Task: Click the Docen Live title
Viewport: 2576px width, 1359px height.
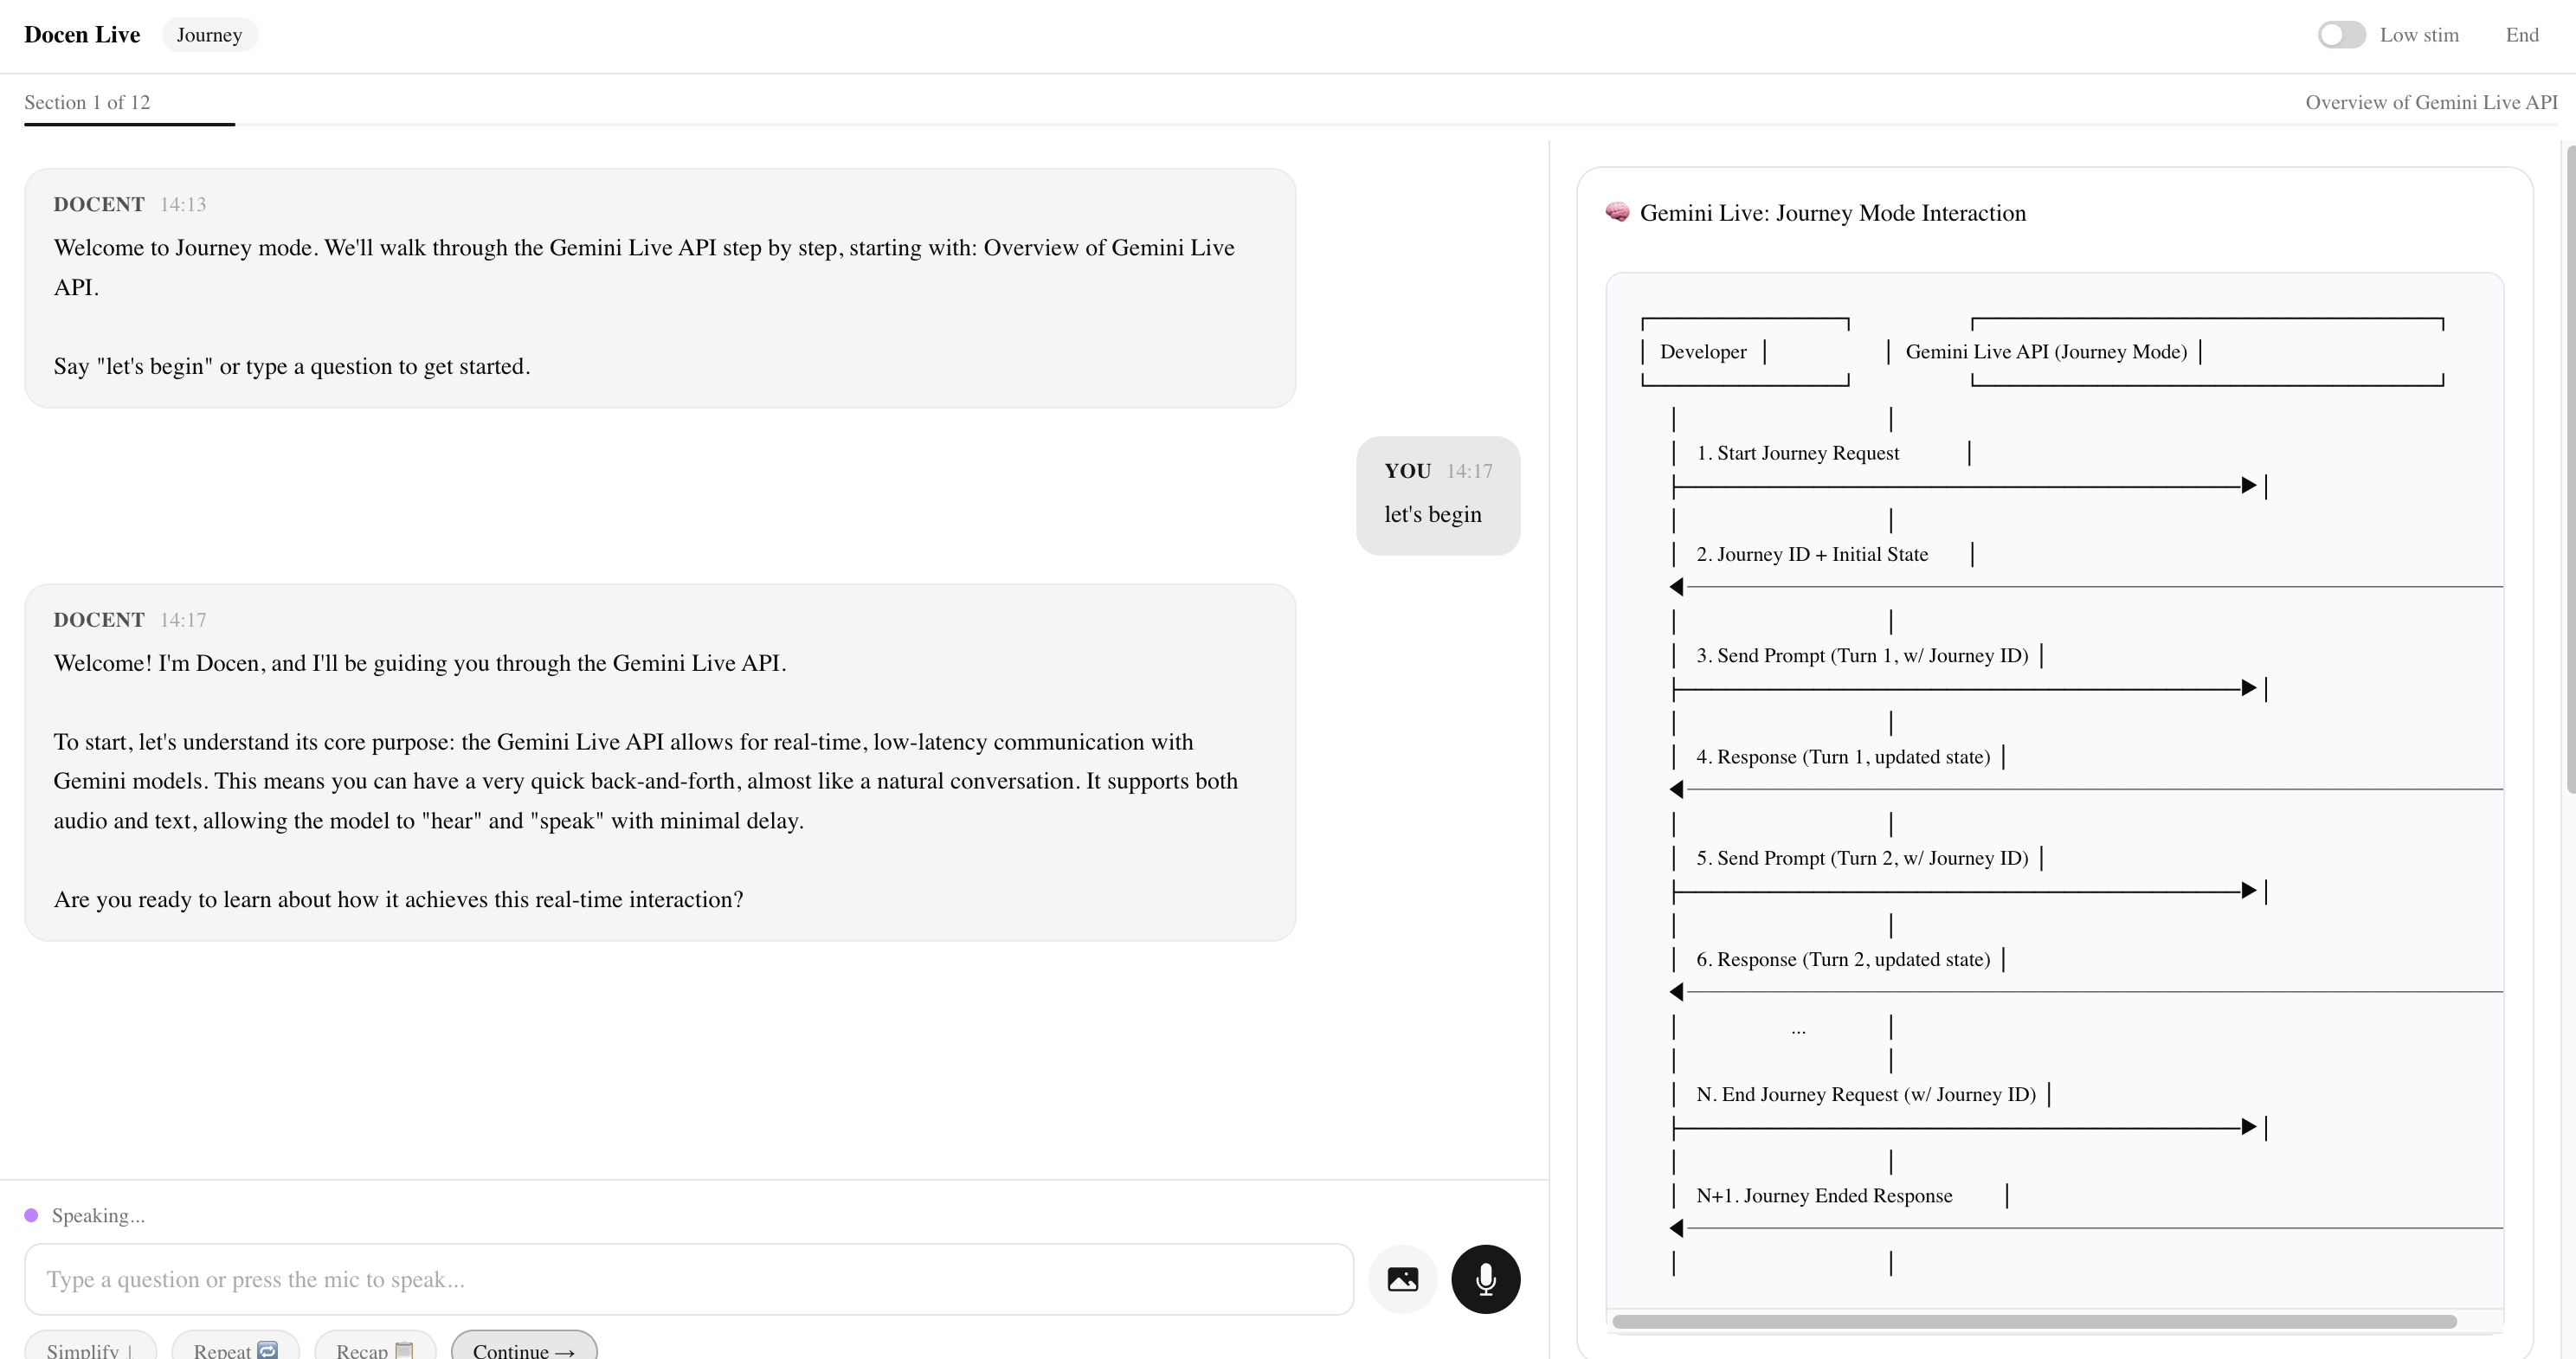Action: point(82,35)
